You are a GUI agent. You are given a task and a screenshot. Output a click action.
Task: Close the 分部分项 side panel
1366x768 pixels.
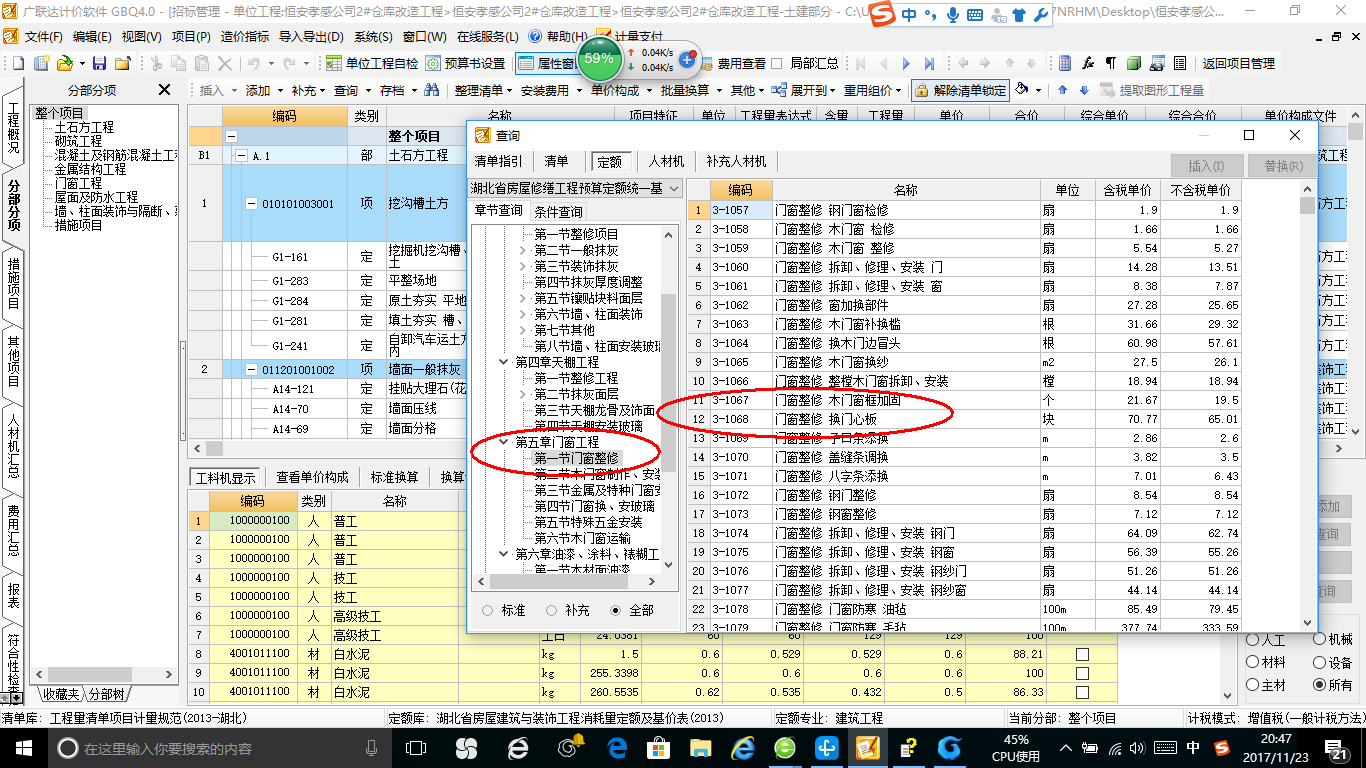[x=165, y=90]
